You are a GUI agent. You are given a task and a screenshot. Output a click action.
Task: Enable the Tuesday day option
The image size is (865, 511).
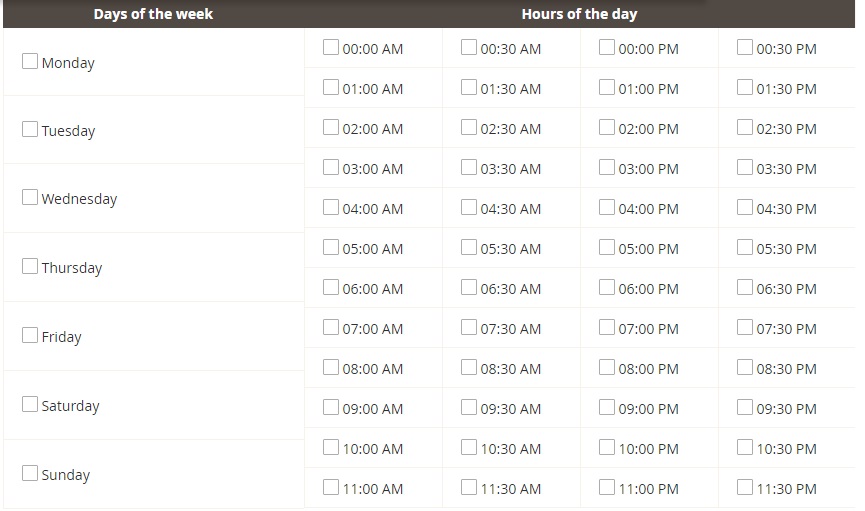(x=30, y=129)
